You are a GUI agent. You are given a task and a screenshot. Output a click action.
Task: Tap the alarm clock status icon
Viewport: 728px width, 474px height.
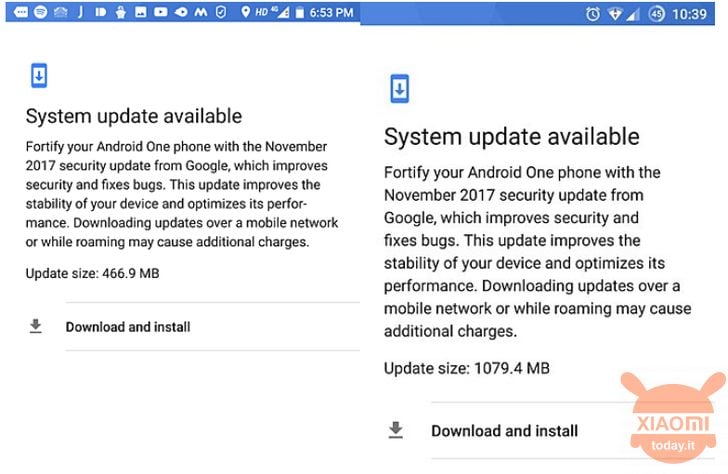[x=593, y=14]
